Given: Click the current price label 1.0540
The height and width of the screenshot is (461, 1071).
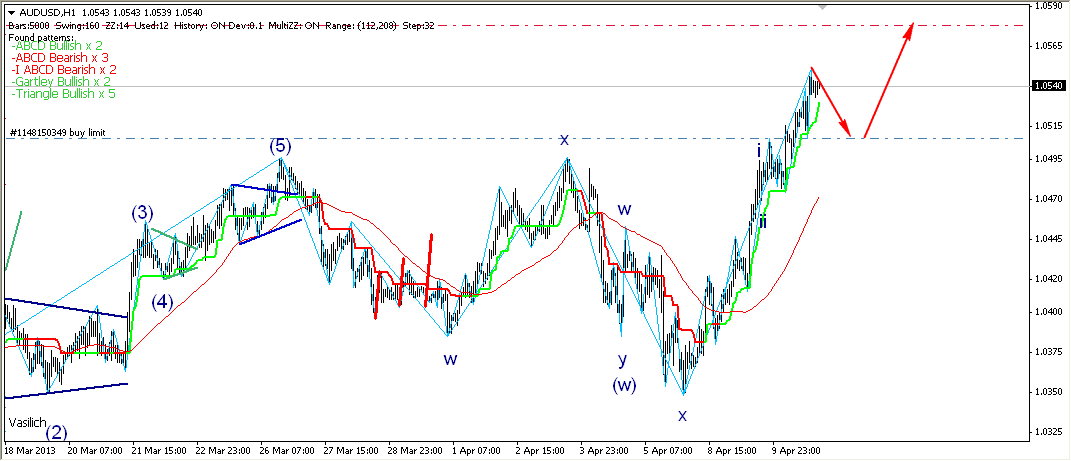Looking at the screenshot, I should [1052, 86].
